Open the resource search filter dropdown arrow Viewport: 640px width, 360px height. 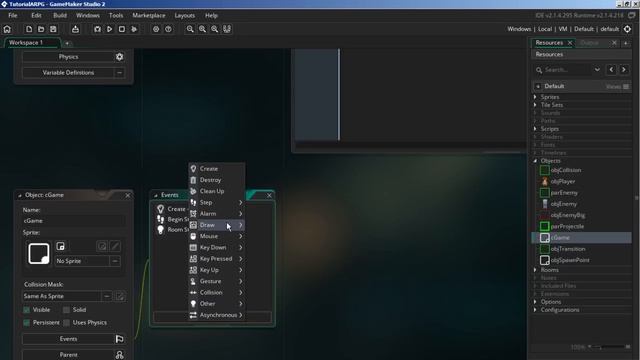597,70
